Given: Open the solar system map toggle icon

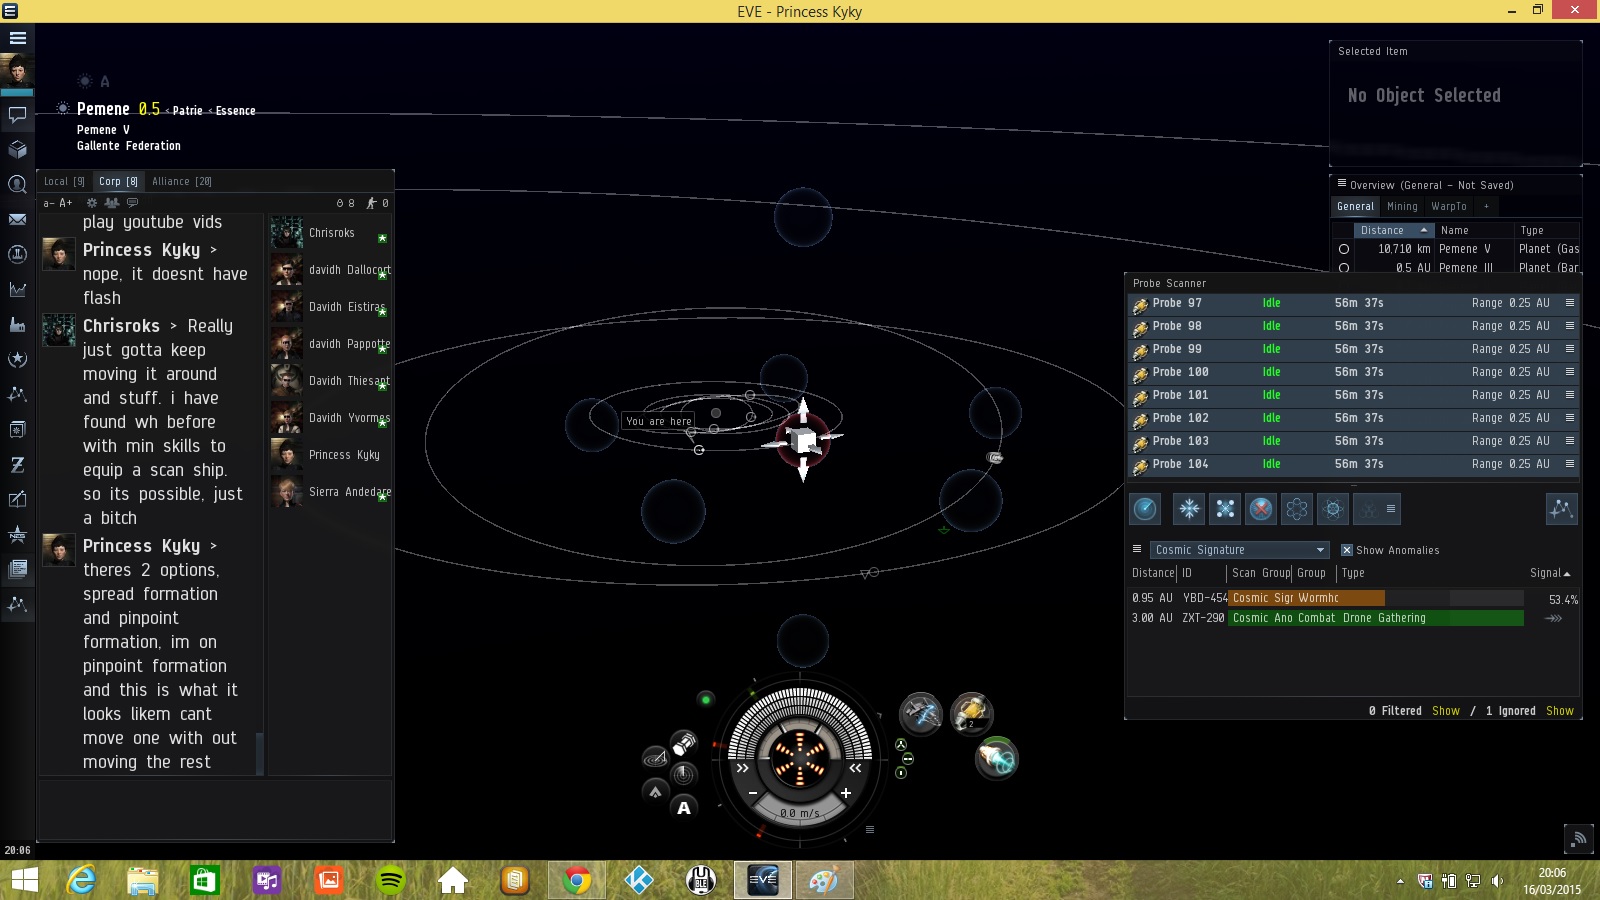Looking at the screenshot, I should (1561, 509).
